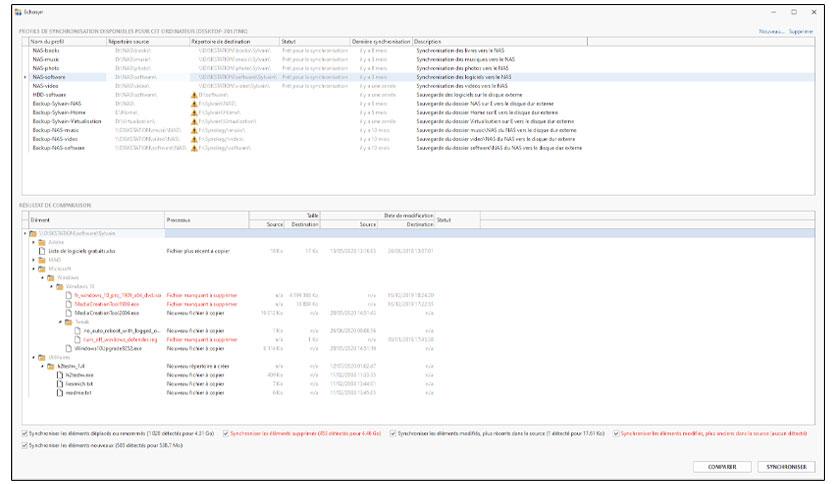Click file icon of Liste de logiciels gratuits
The width and height of the screenshot is (836, 484).
pyautogui.click(x=42, y=251)
